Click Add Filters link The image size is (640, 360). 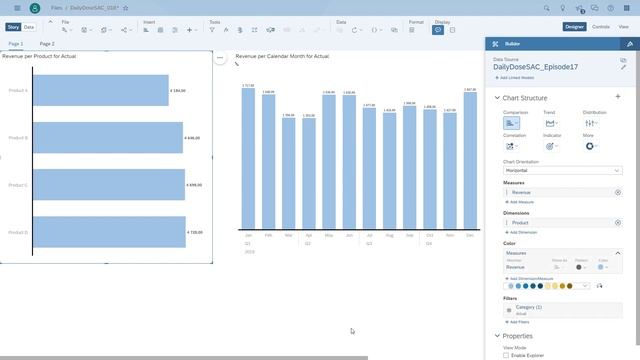[x=517, y=322]
